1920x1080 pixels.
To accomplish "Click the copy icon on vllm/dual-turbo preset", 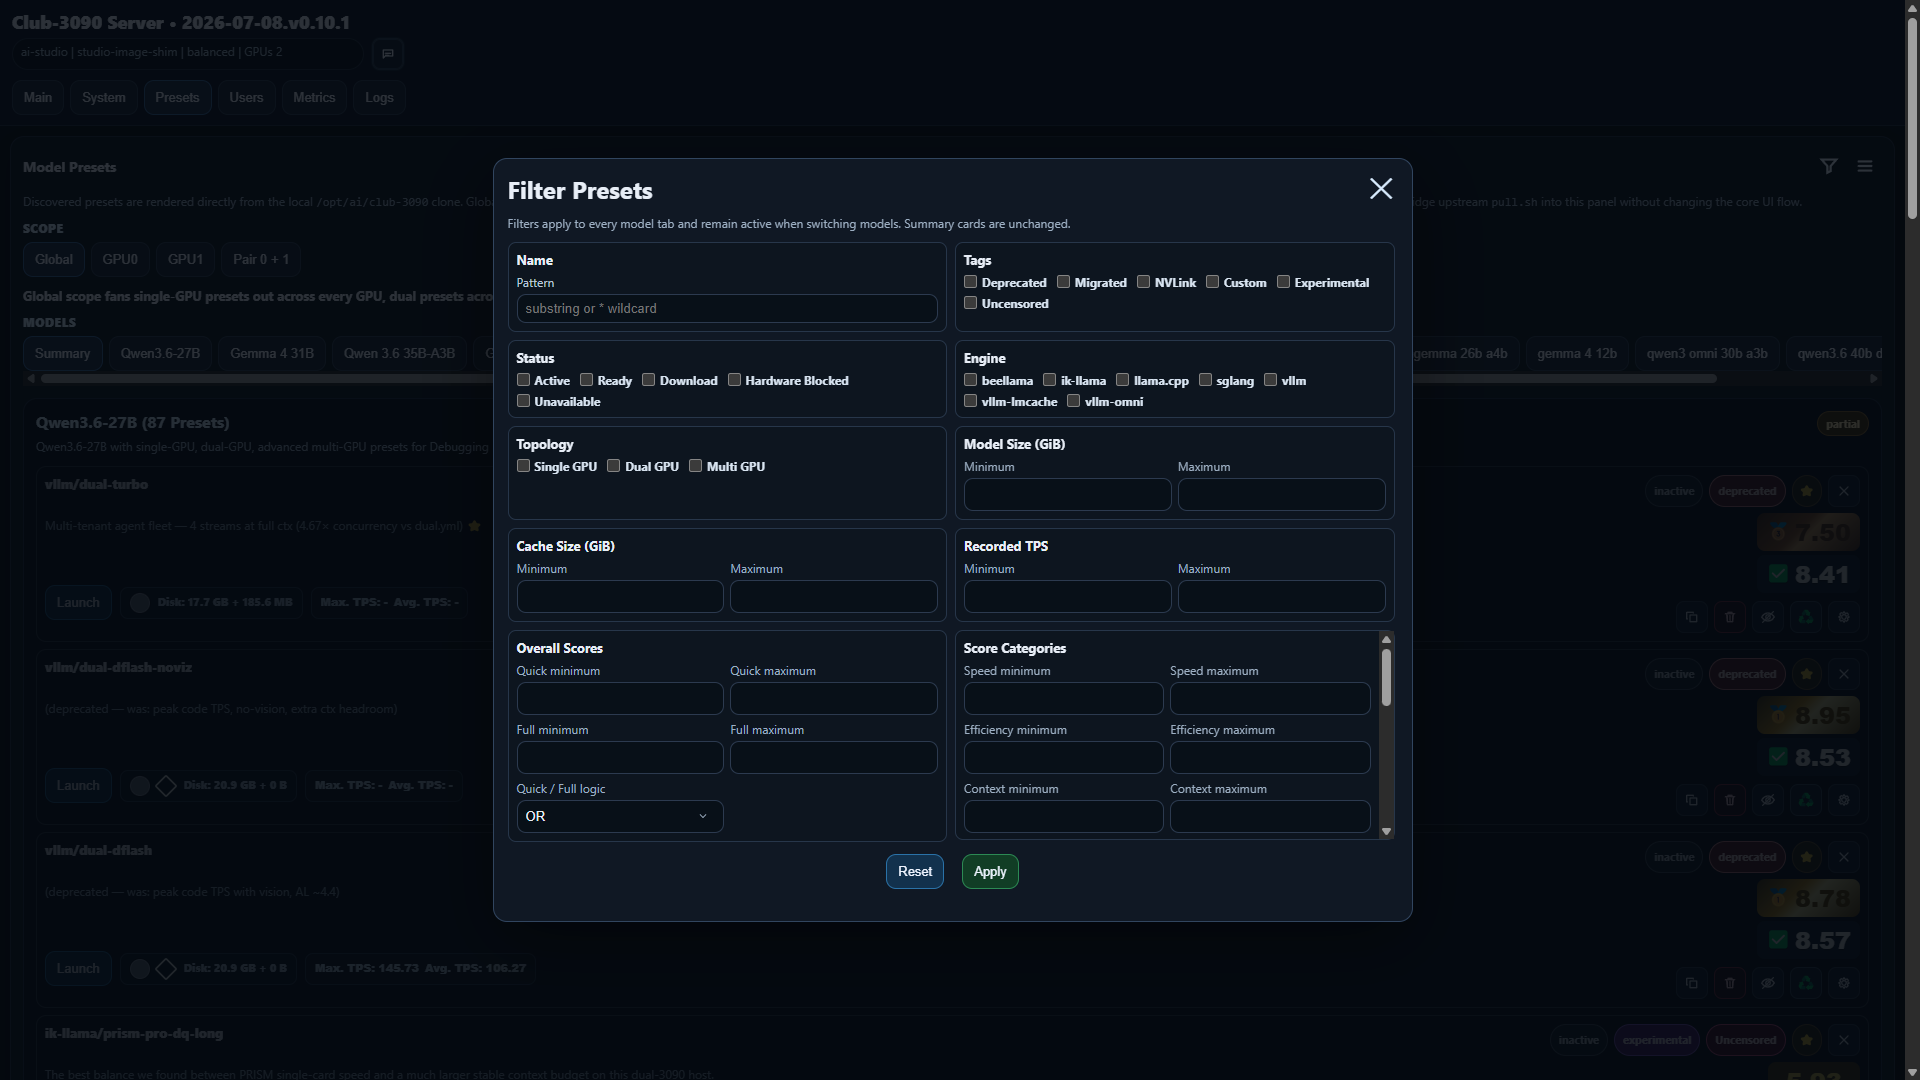I will [1691, 617].
